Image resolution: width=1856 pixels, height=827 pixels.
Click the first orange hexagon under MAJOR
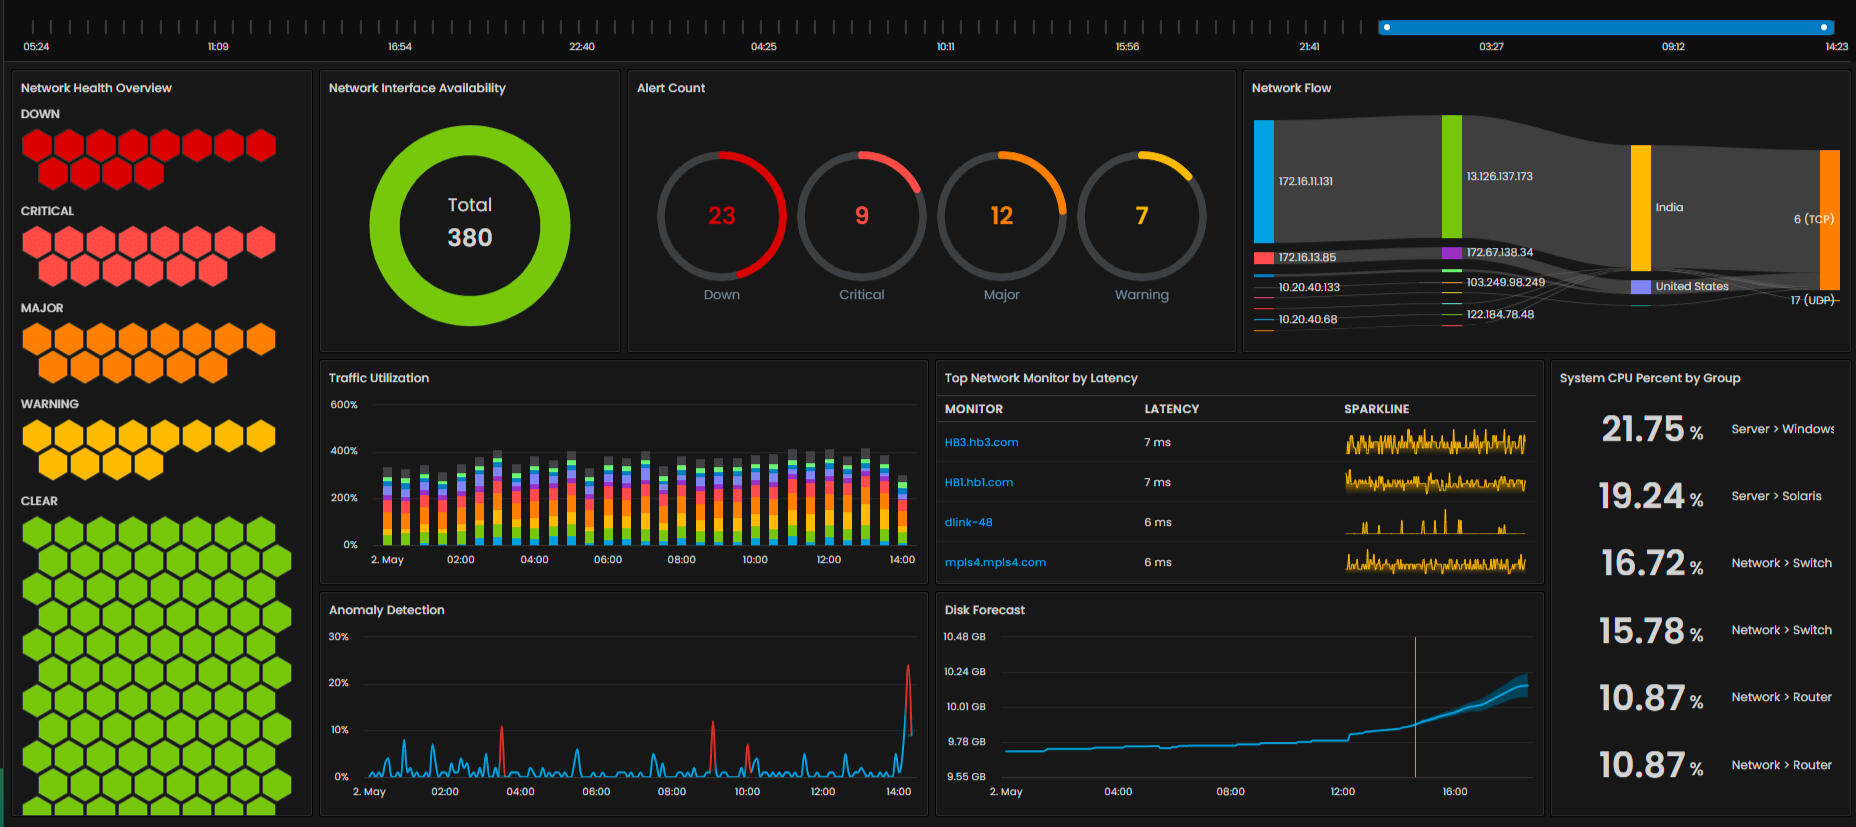[x=37, y=340]
